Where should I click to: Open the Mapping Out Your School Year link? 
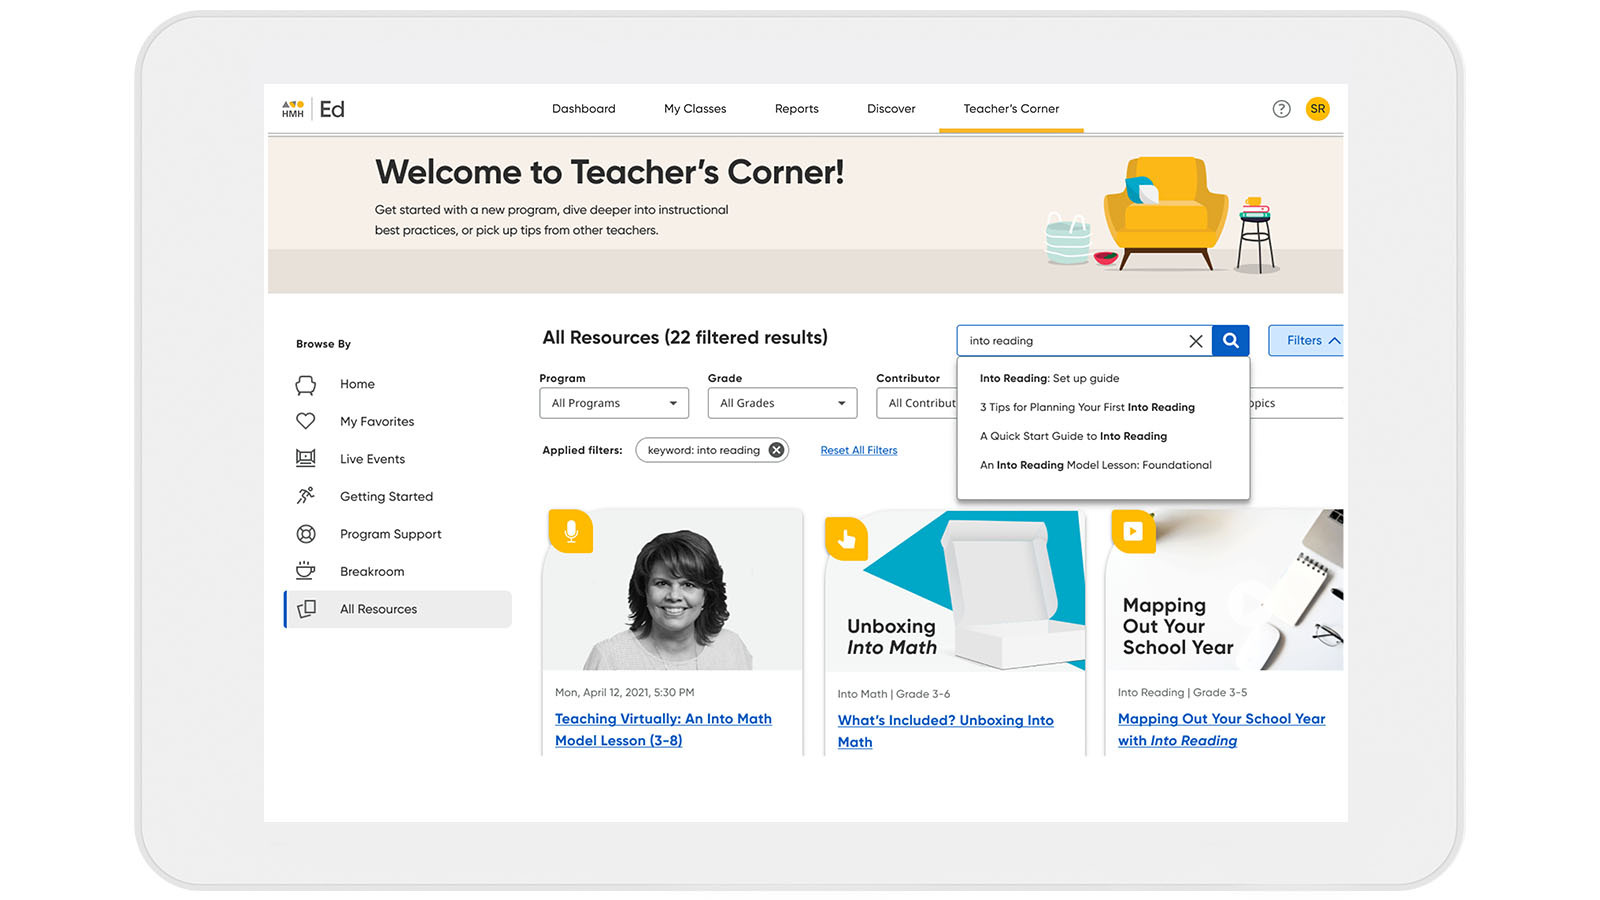coord(1221,718)
